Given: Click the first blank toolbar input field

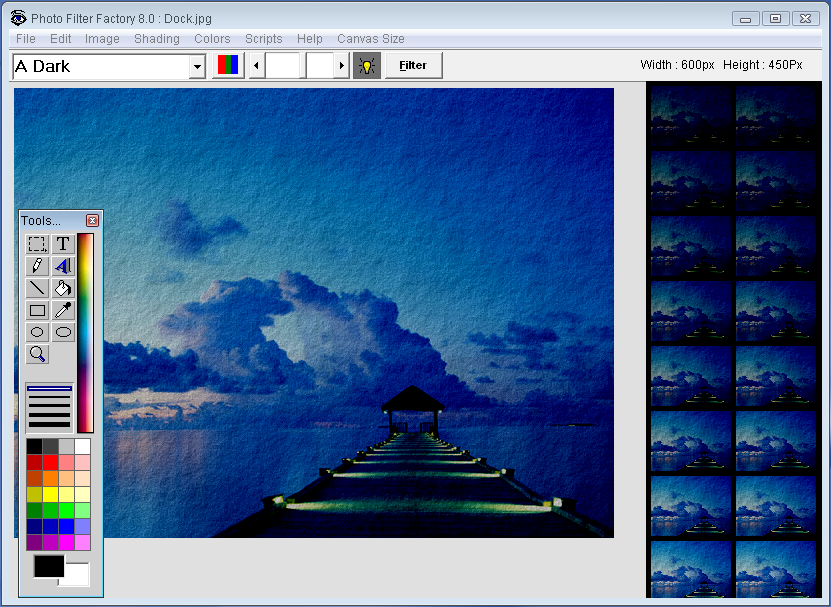Looking at the screenshot, I should click(x=282, y=66).
